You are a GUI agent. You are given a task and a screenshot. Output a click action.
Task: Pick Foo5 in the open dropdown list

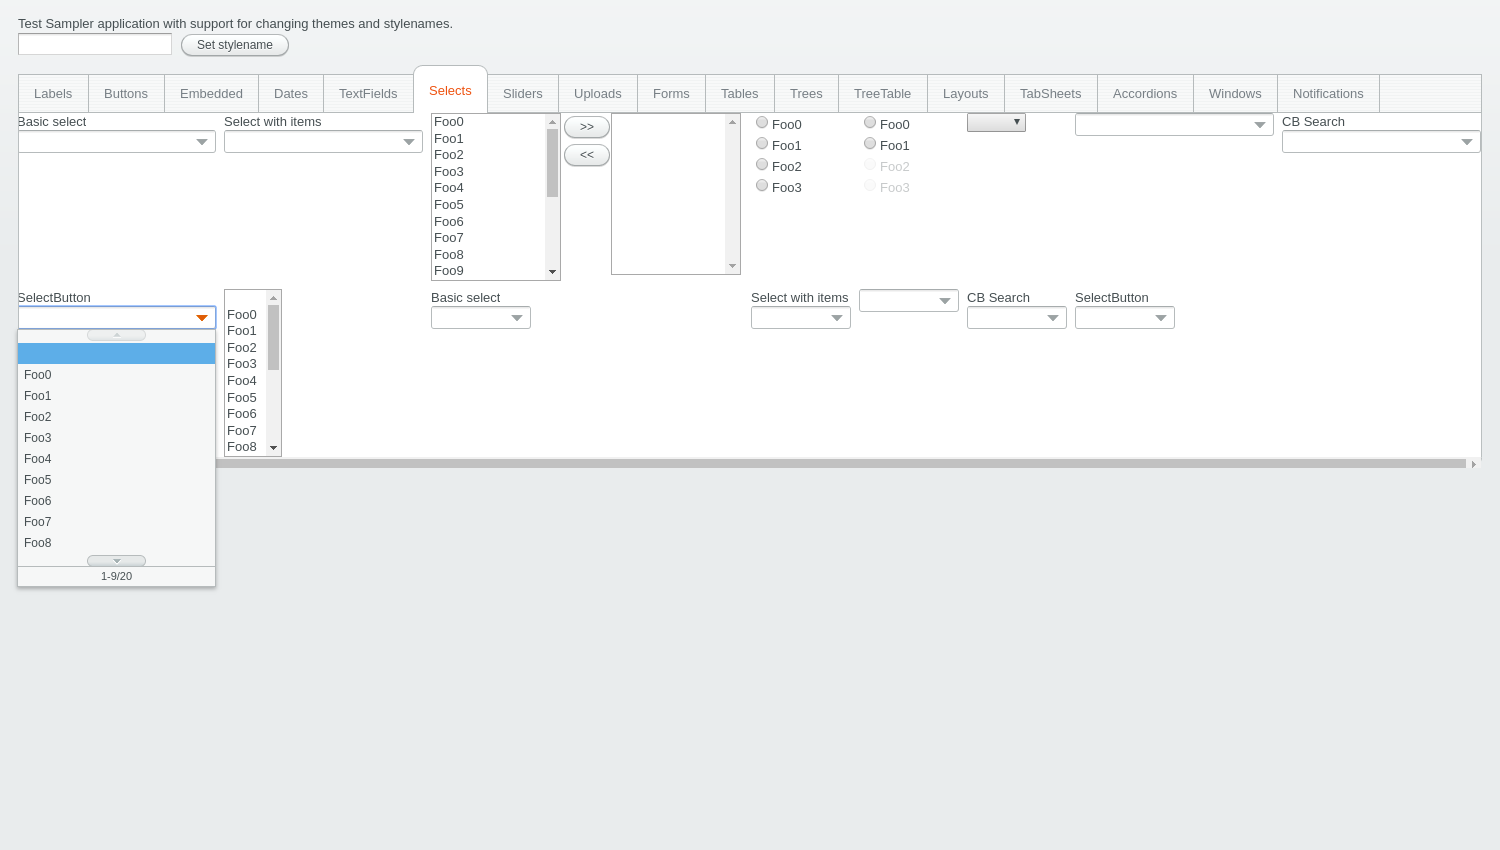116,480
